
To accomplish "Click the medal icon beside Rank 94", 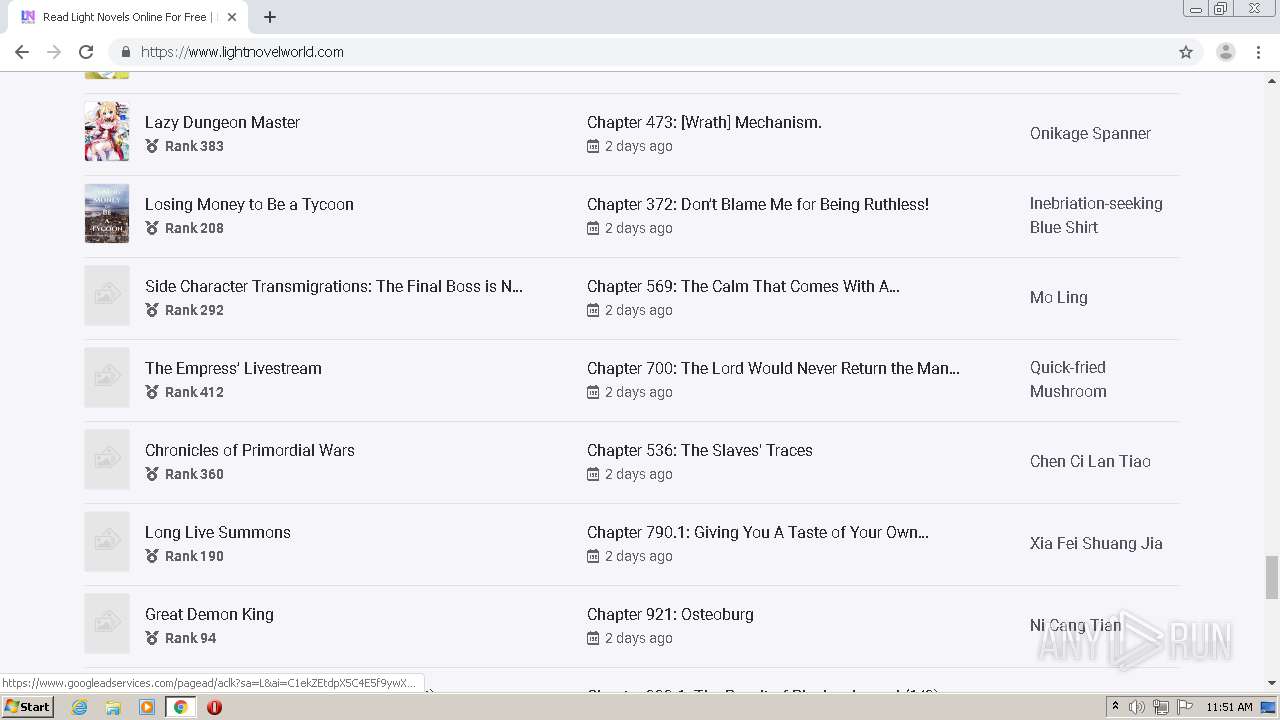I will (x=152, y=638).
